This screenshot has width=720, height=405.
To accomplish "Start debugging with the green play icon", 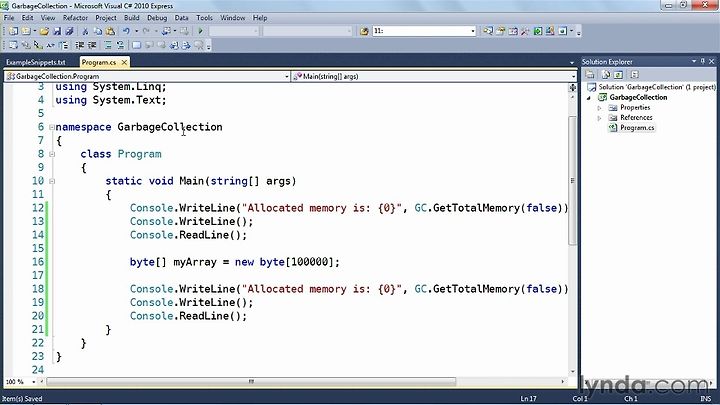I will [x=200, y=31].
